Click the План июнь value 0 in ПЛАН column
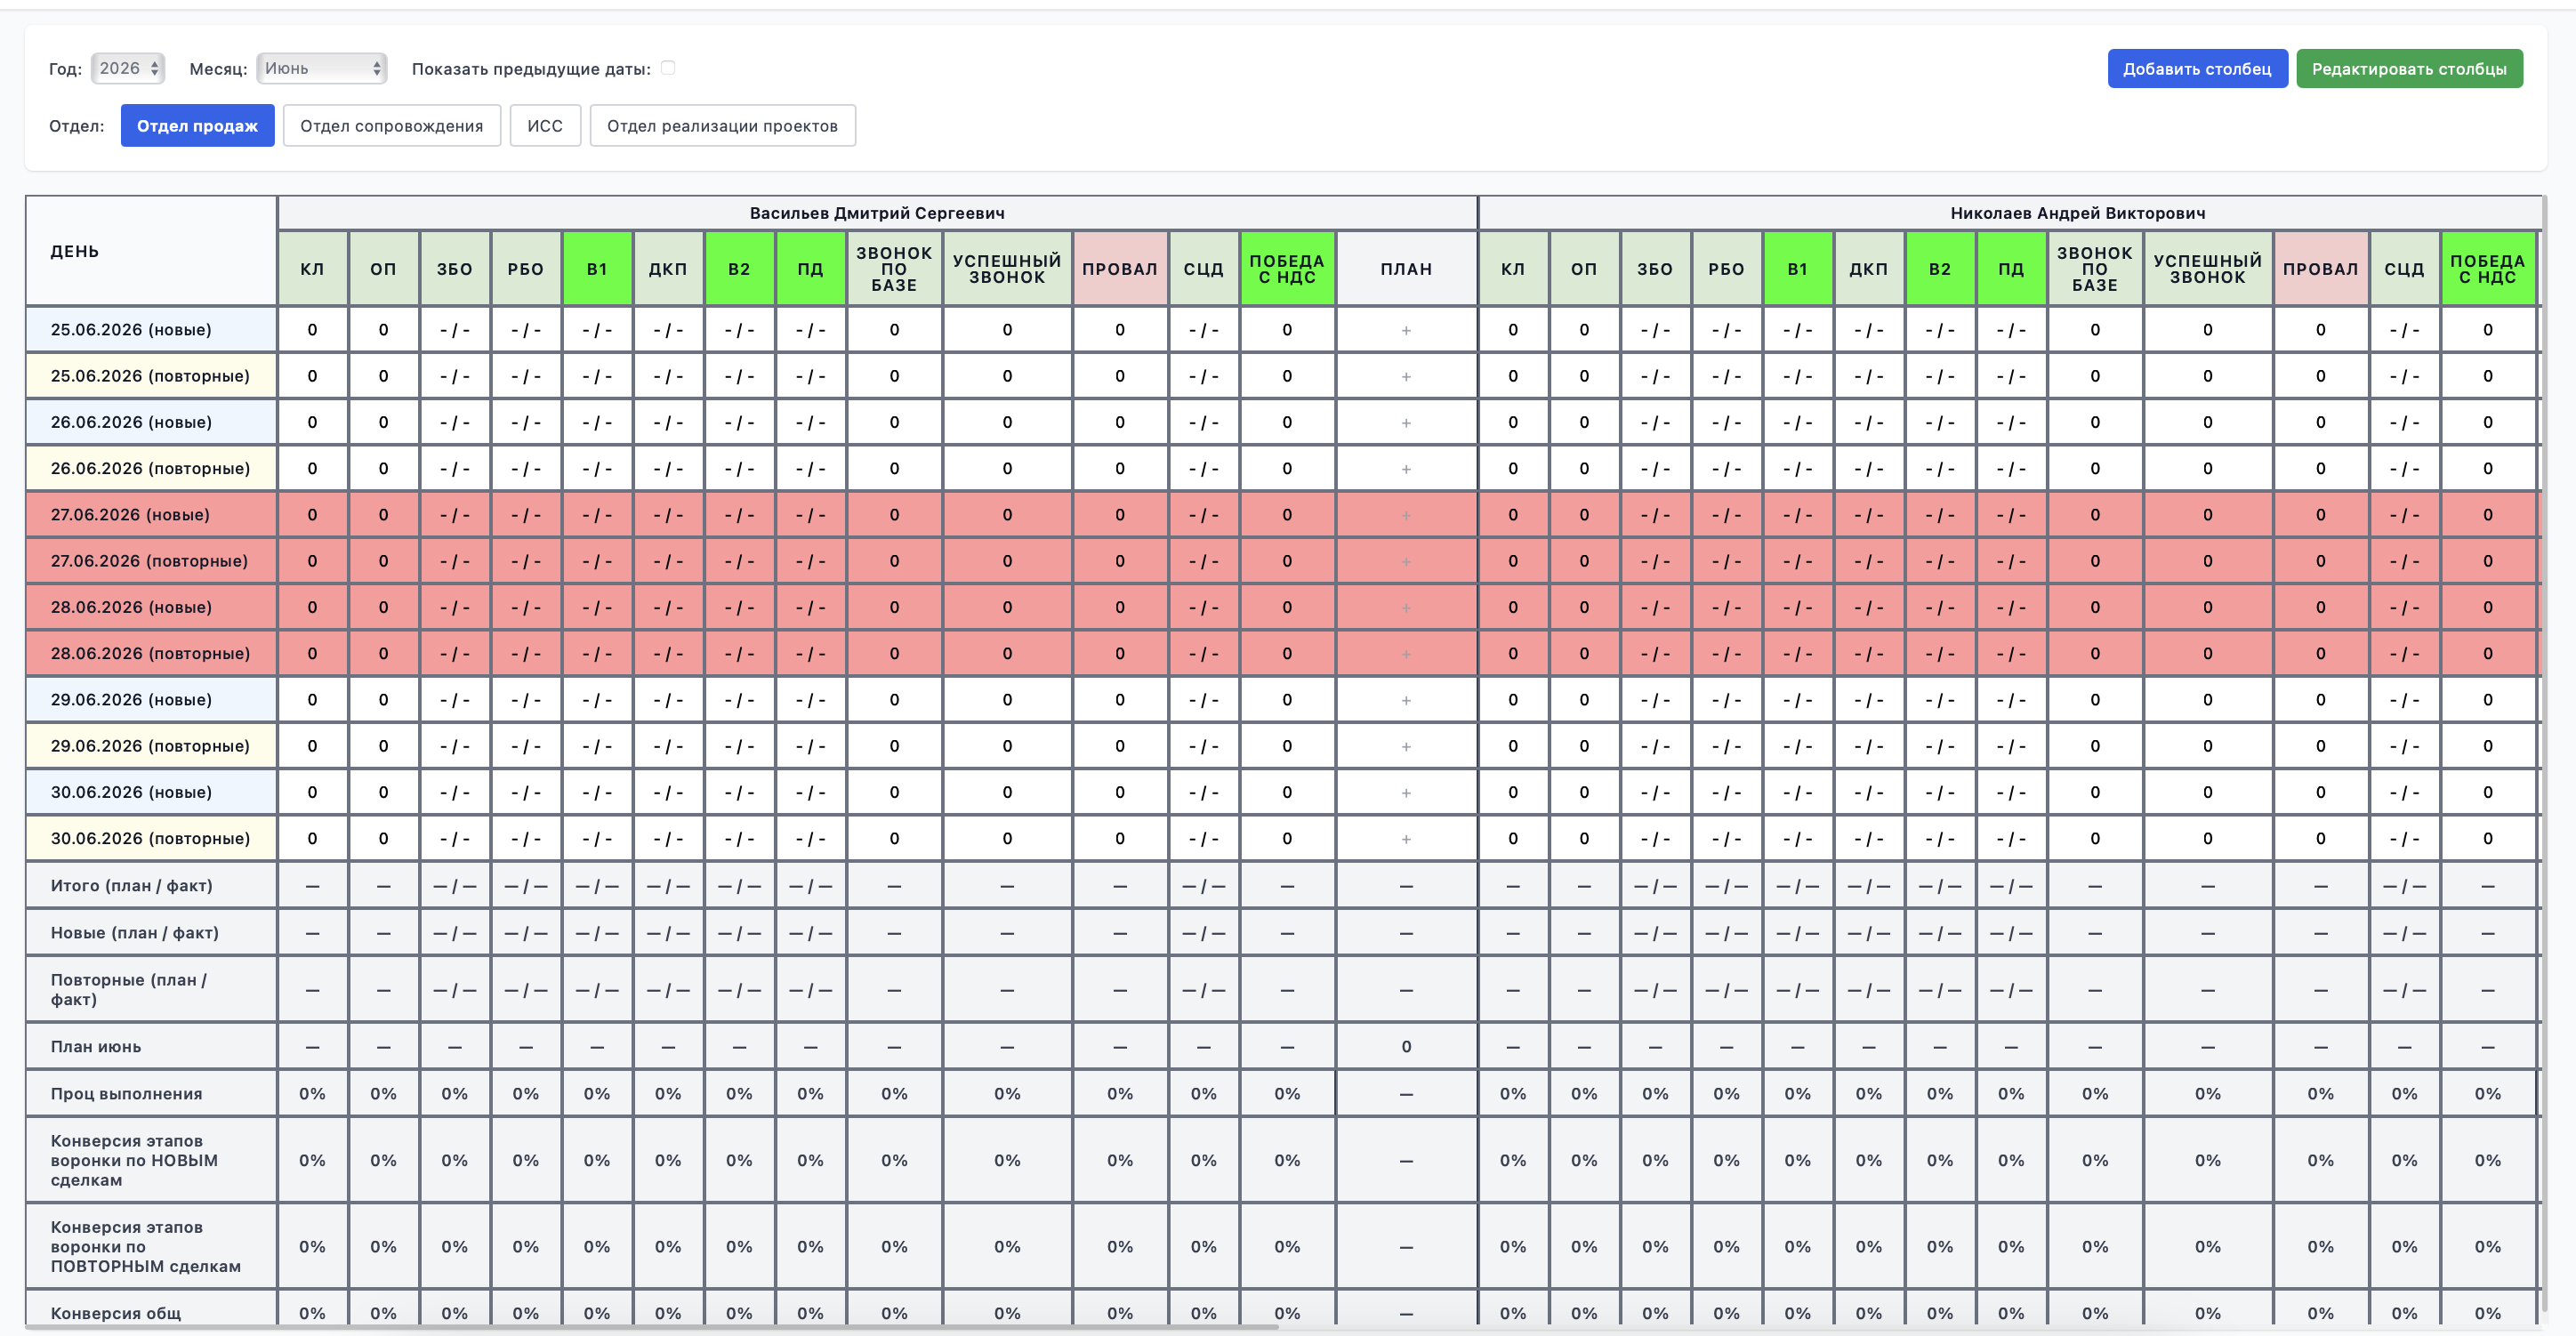2576x1336 pixels. point(1406,1047)
